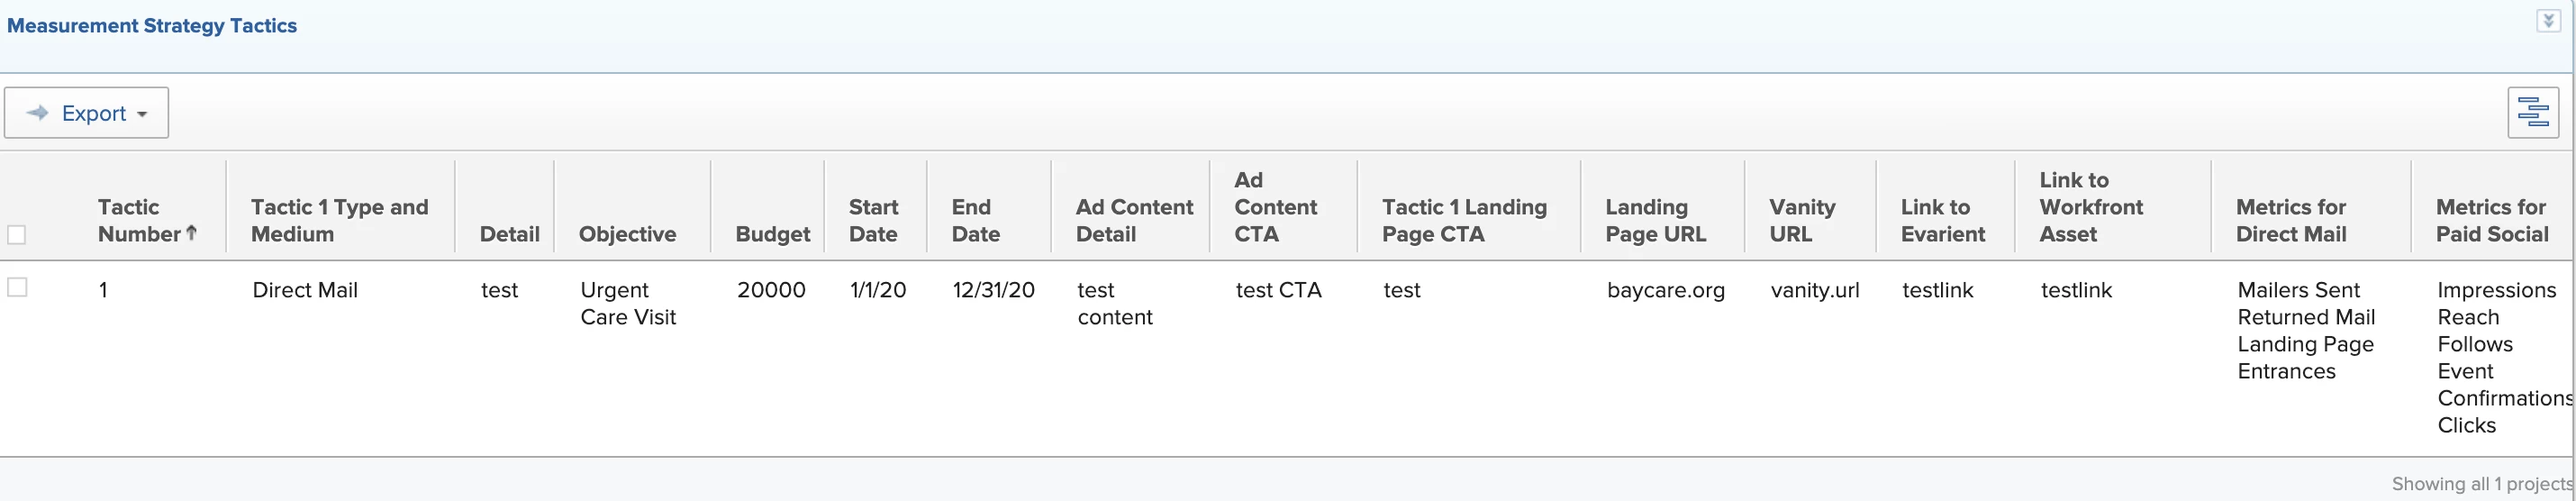
Task: Tick the select-all checkbox in the header
Action: pyautogui.click(x=17, y=235)
